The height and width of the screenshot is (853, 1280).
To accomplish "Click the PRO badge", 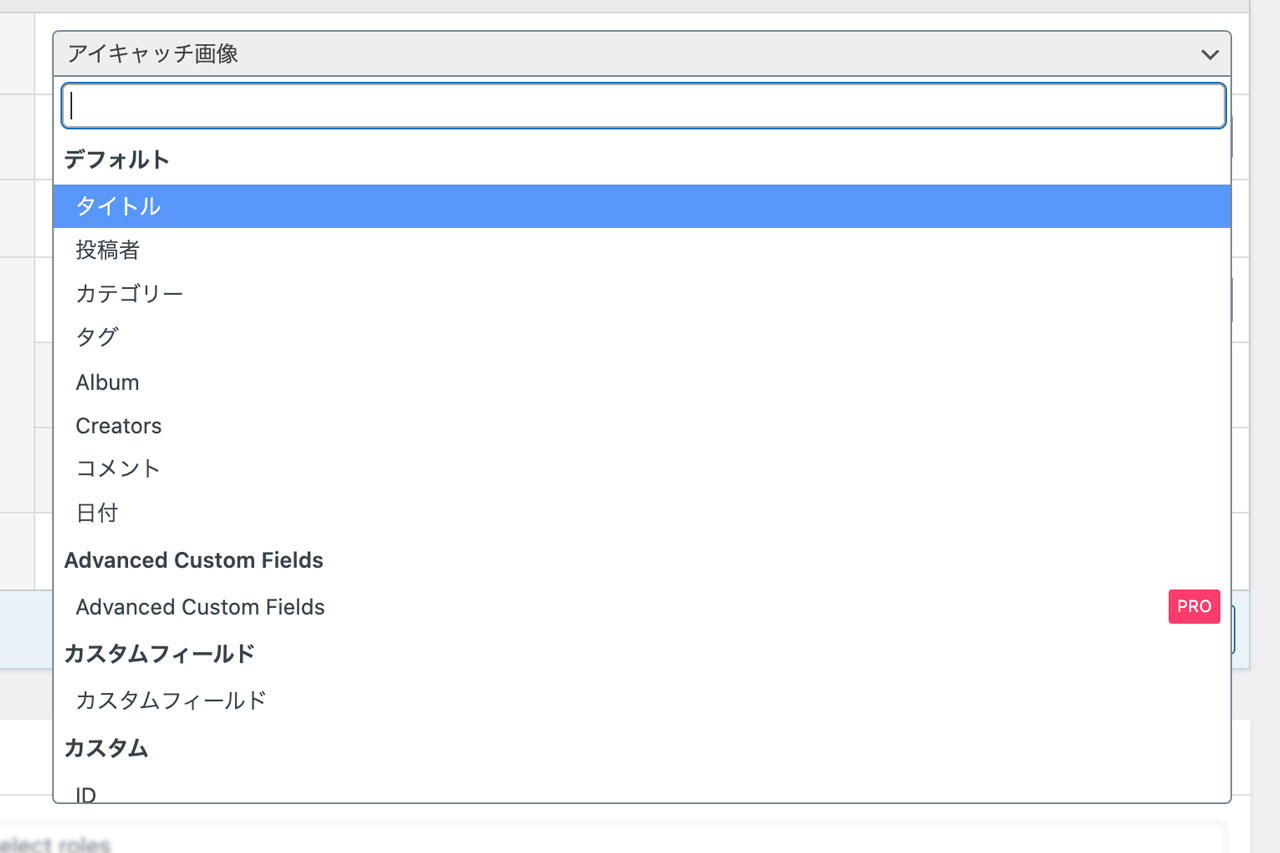I will (1194, 606).
